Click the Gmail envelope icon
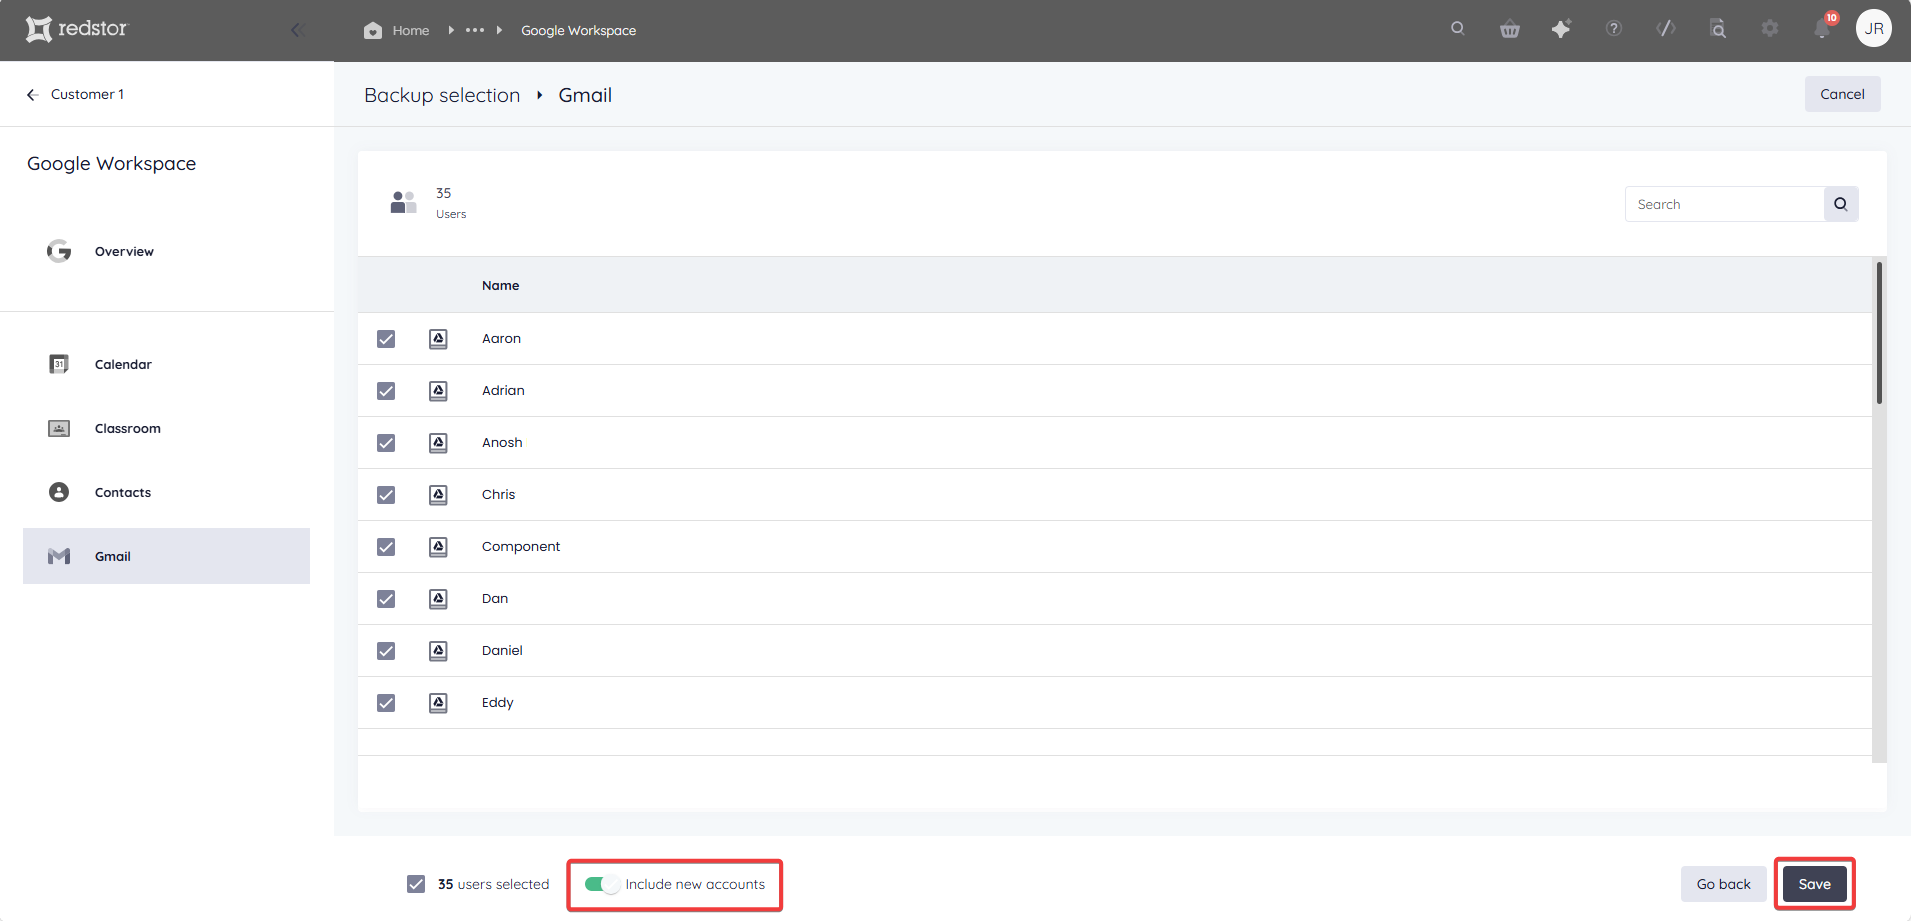The image size is (1911, 921). pos(59,556)
